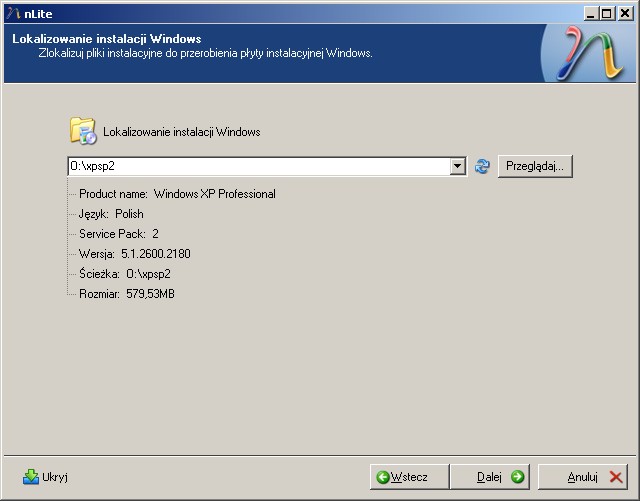Click the green download arrow Ukryj icon

pos(31,477)
